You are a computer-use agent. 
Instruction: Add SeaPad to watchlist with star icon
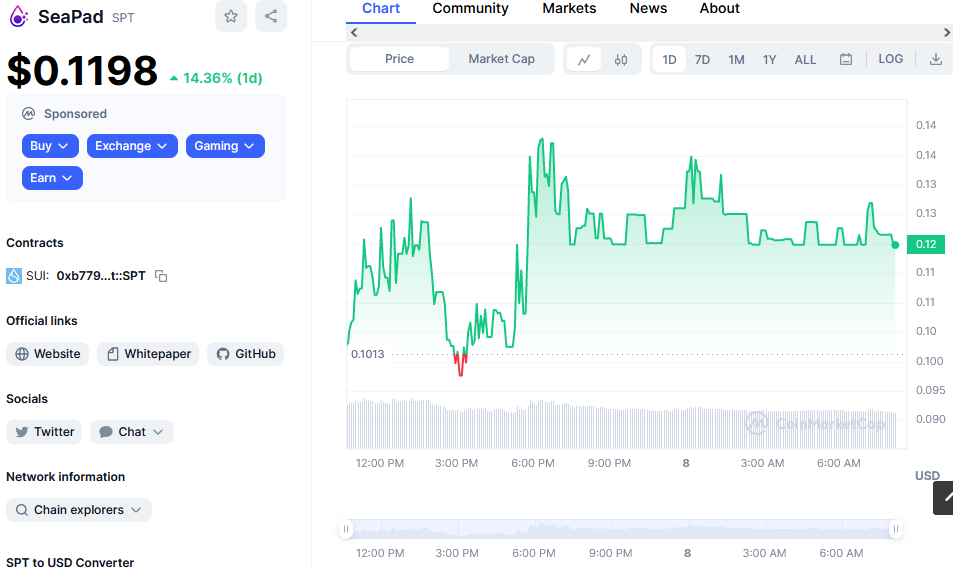click(231, 16)
